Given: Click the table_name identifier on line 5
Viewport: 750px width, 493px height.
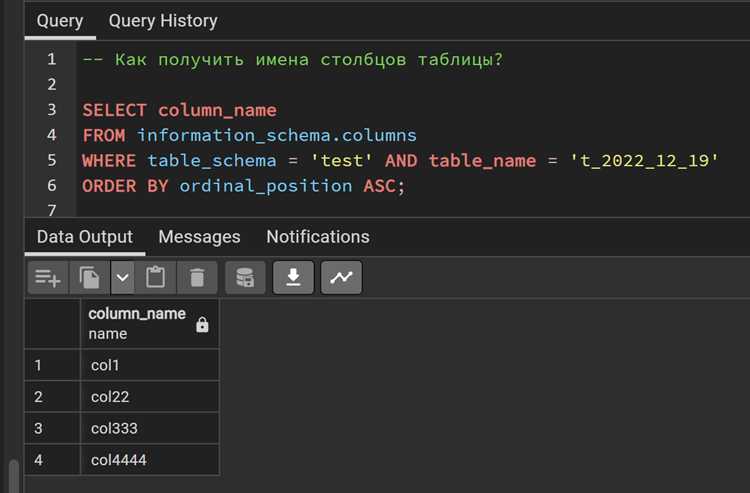Looking at the screenshot, I should pyautogui.click(x=482, y=161).
